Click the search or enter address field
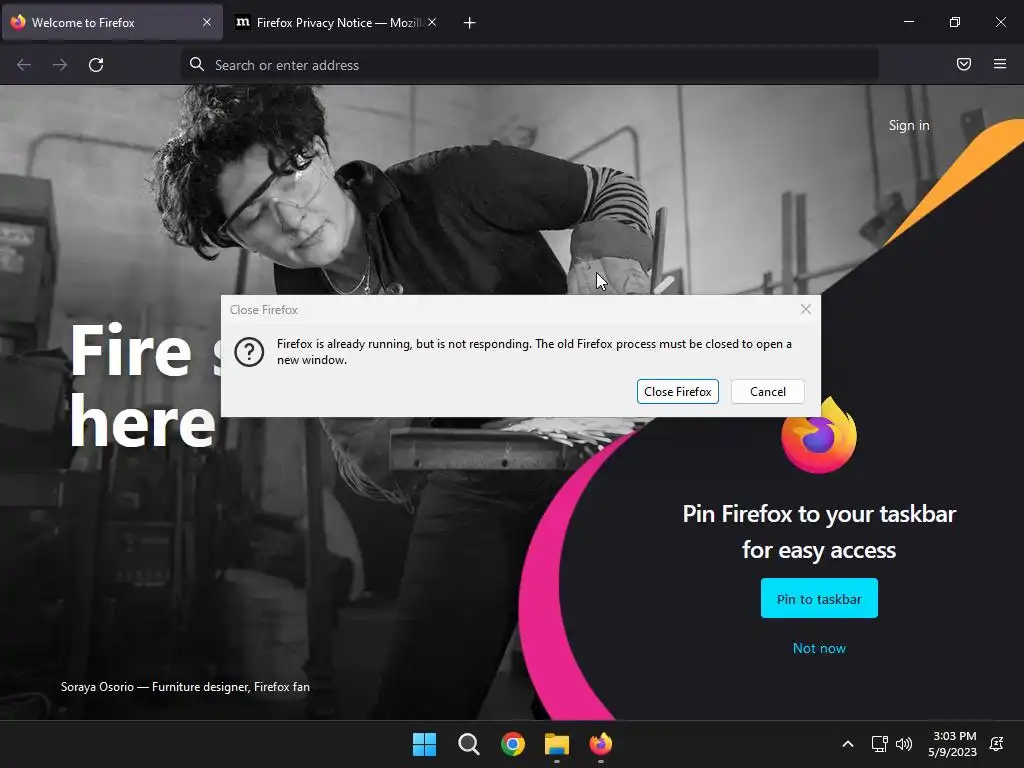Screen dimensions: 1024x768 coord(529,65)
